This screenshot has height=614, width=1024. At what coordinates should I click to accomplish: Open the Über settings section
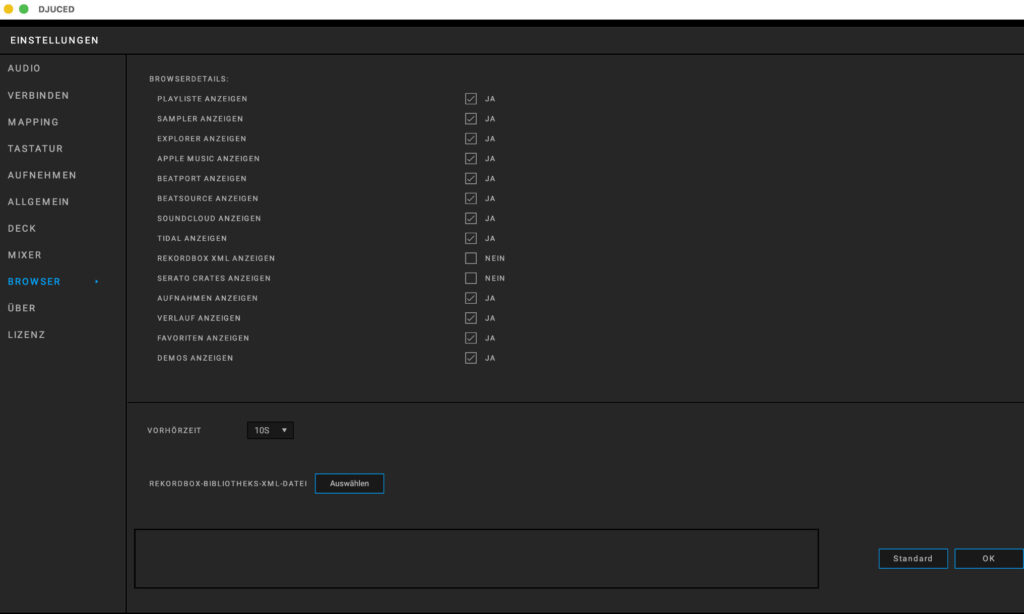coord(22,308)
